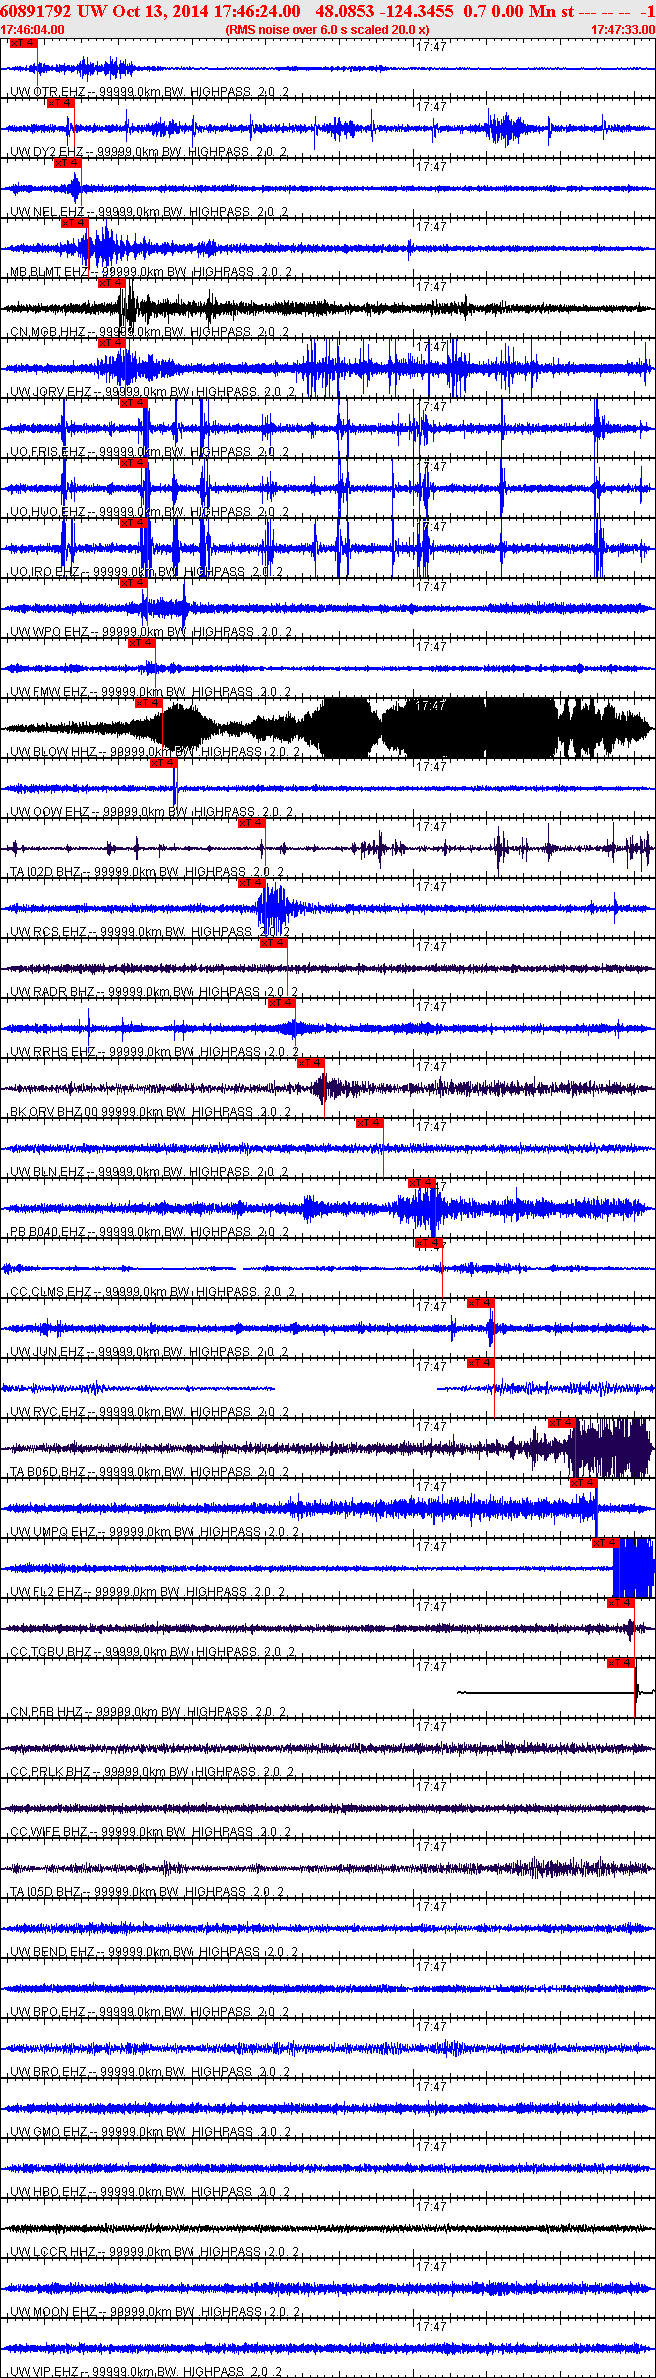The height and width of the screenshot is (2378, 656).
Task: Select the CC PRLK BHZ station label
Action: click(50, 1772)
